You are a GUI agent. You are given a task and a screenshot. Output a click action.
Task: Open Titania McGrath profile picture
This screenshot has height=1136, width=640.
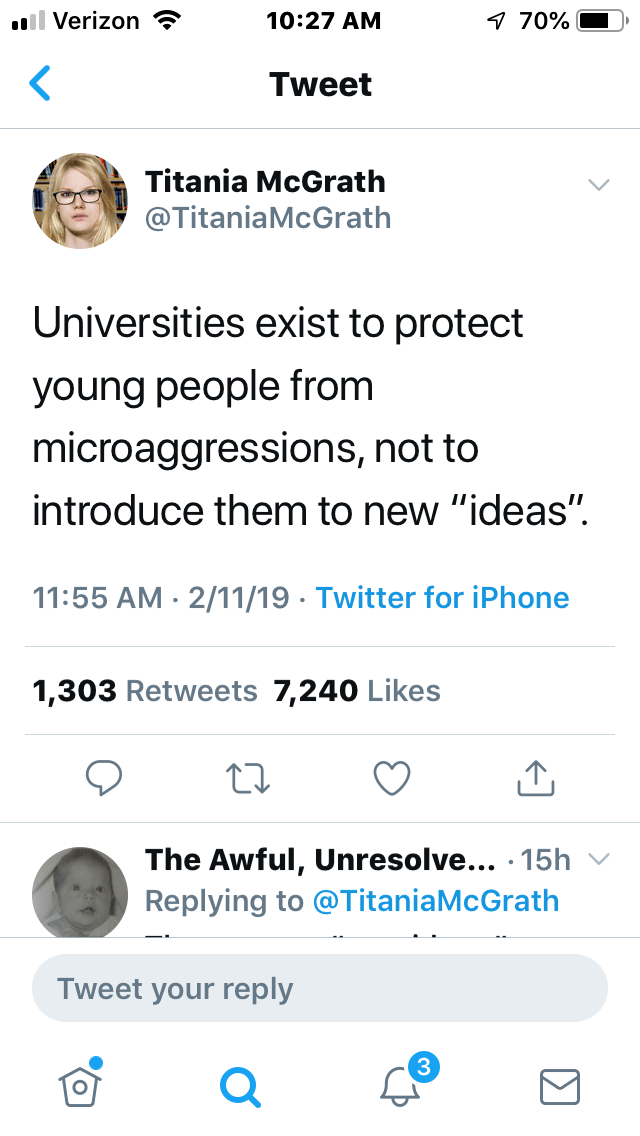[x=80, y=201]
